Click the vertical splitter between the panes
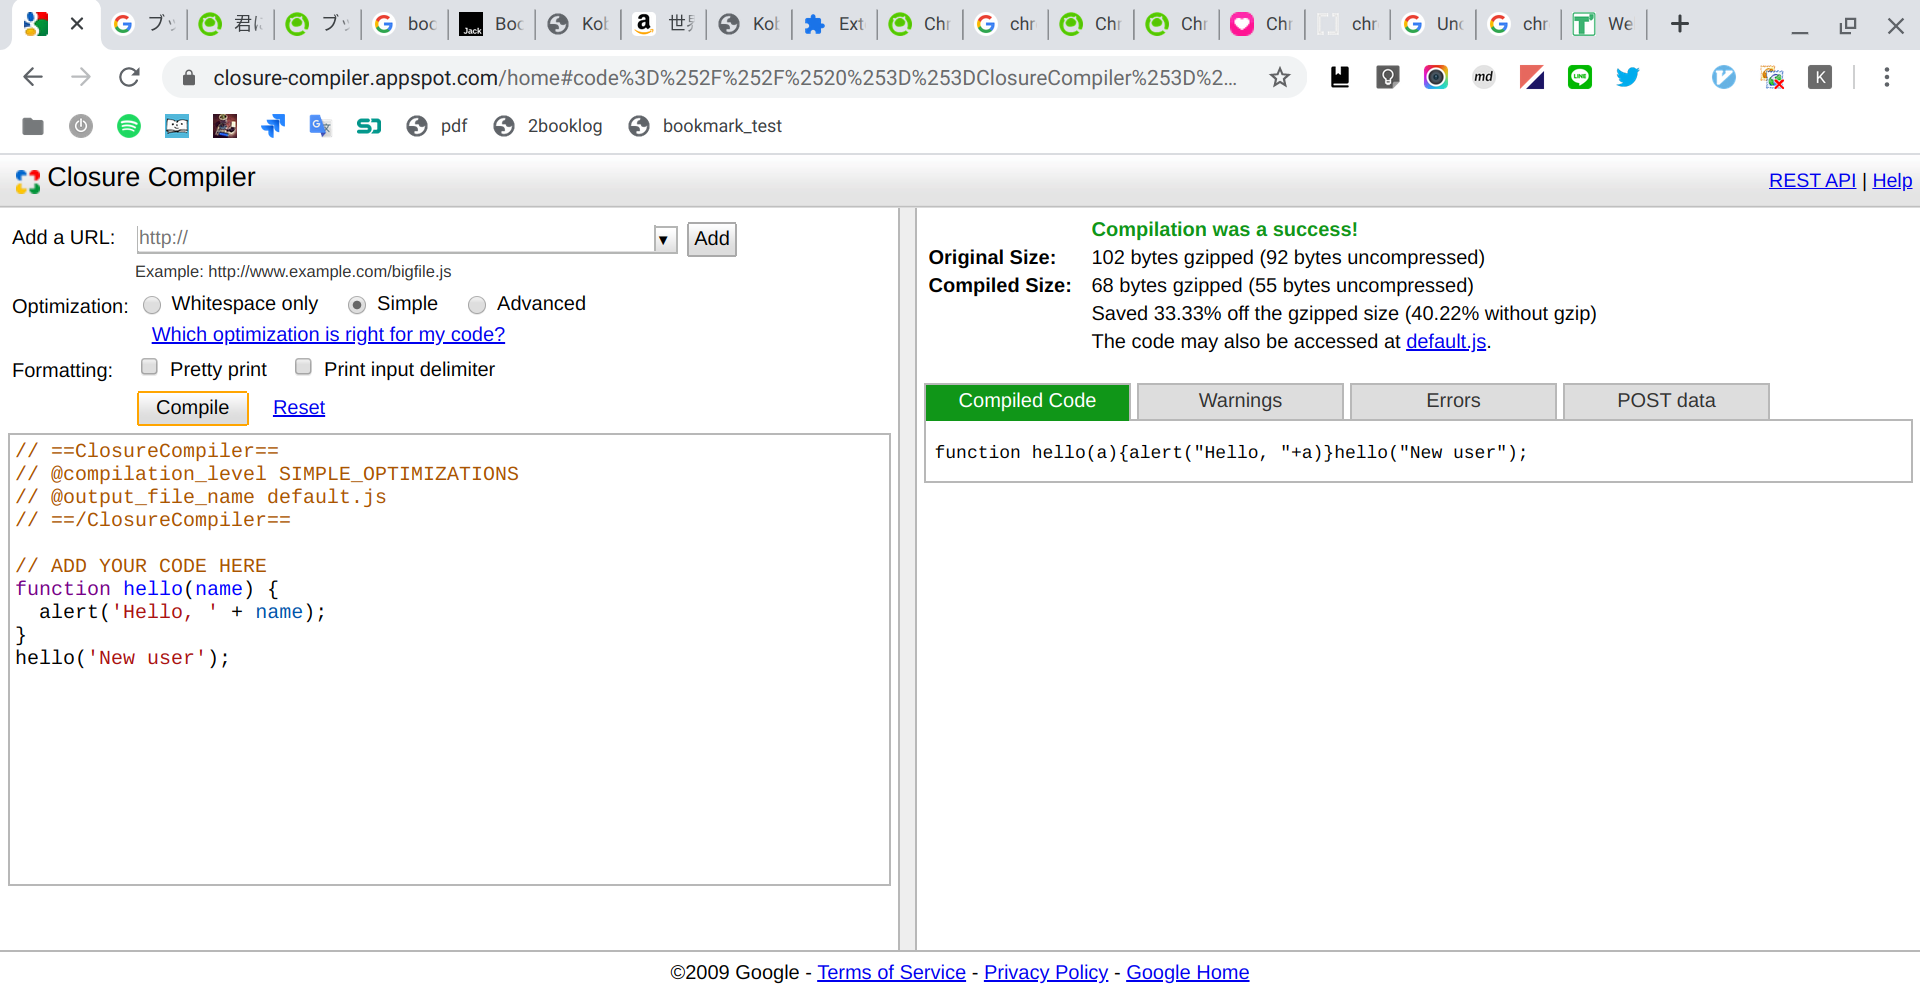 (x=907, y=579)
